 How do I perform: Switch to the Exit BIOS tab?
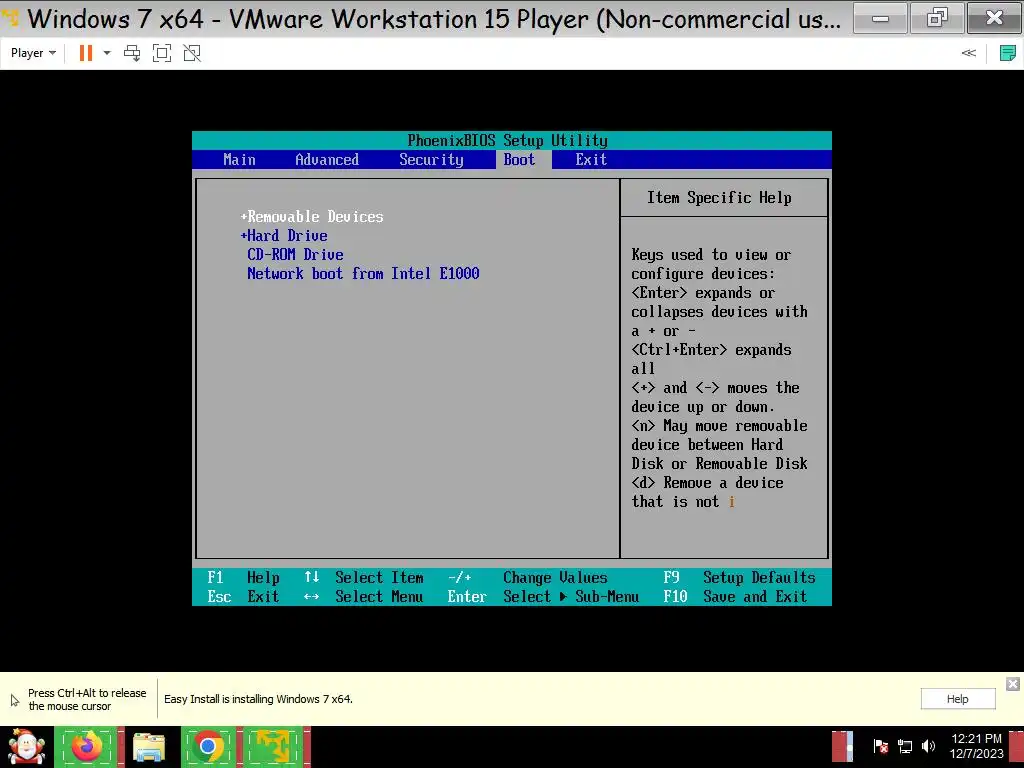click(591, 160)
